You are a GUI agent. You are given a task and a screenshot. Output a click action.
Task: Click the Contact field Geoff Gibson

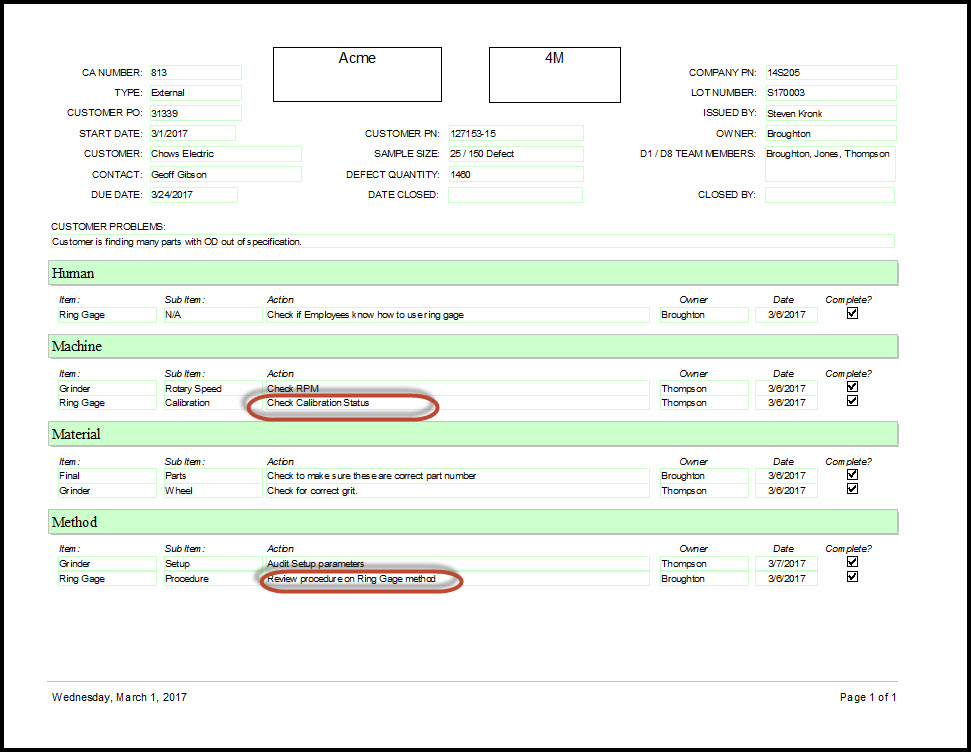pos(225,174)
